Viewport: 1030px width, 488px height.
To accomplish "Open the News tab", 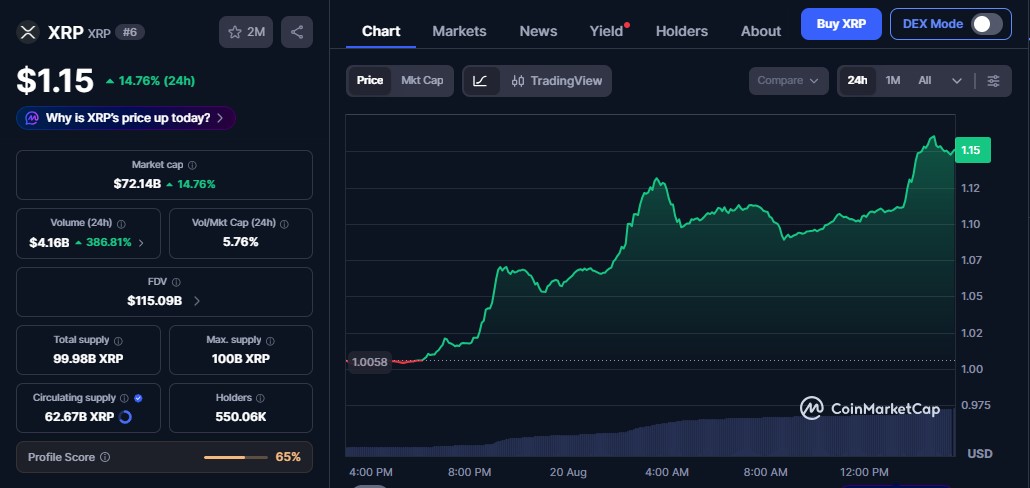I will [538, 31].
